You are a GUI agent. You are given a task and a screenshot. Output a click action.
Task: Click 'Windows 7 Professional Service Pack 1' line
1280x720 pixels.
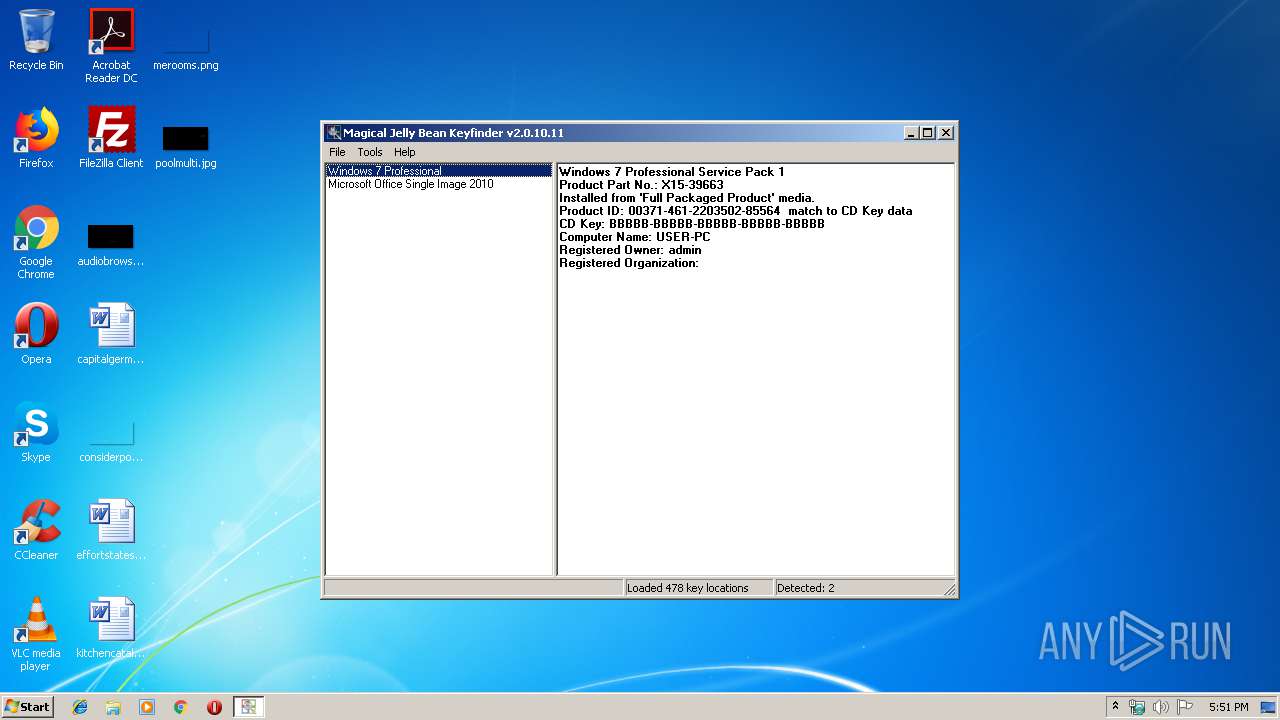tap(672, 172)
